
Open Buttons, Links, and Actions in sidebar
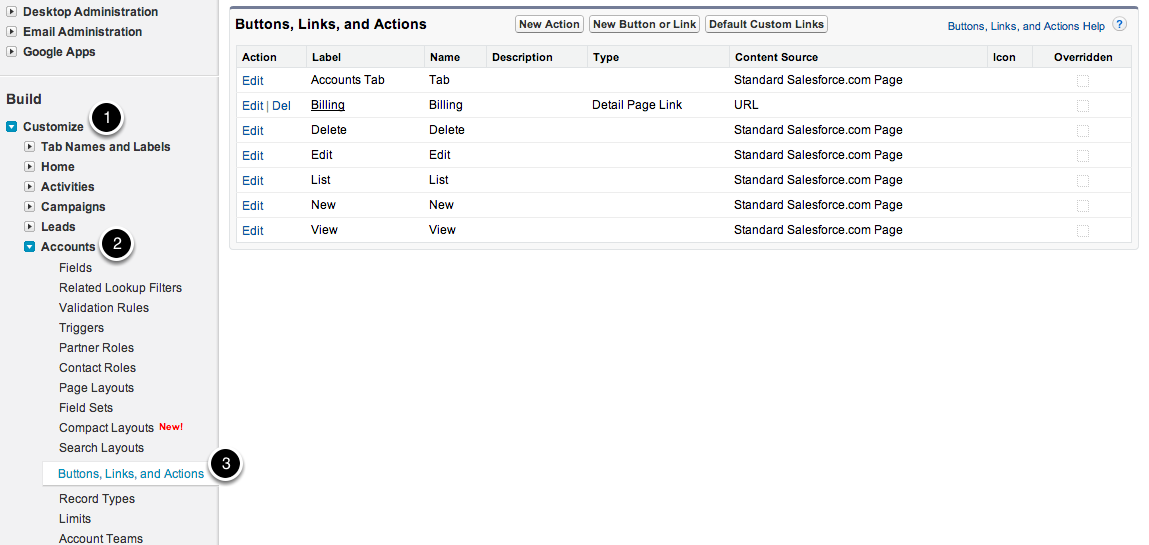(131, 474)
